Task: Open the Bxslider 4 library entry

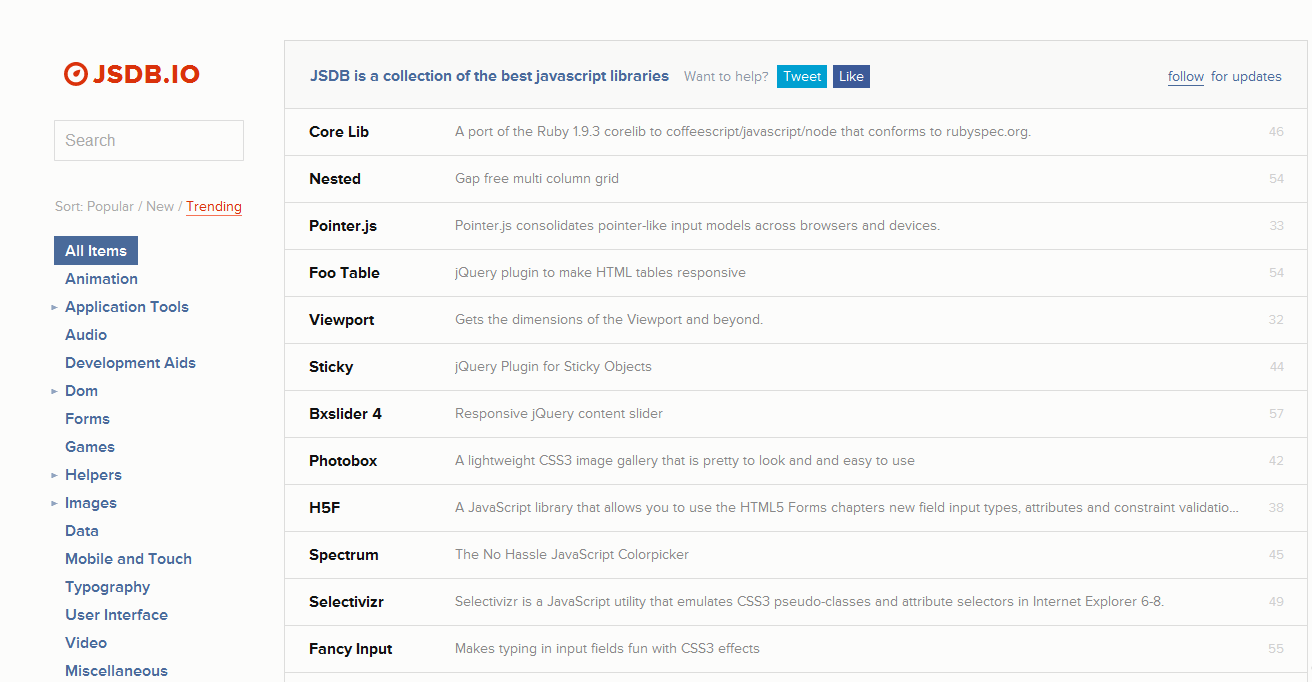Action: click(345, 414)
